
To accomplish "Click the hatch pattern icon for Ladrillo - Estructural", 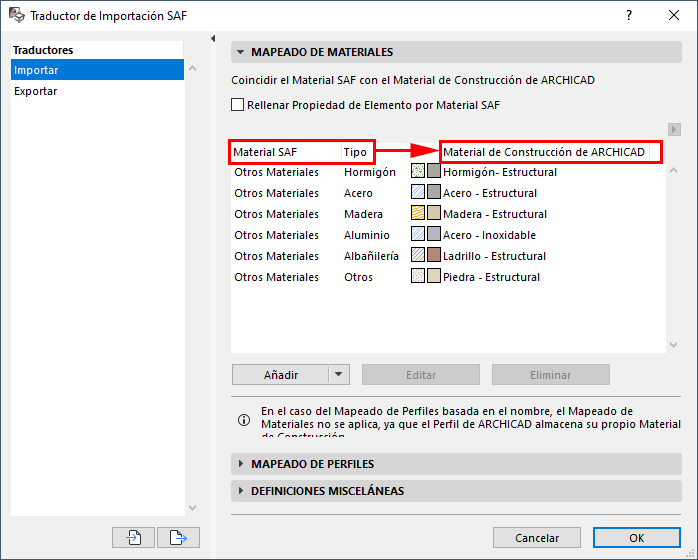I will coord(418,255).
